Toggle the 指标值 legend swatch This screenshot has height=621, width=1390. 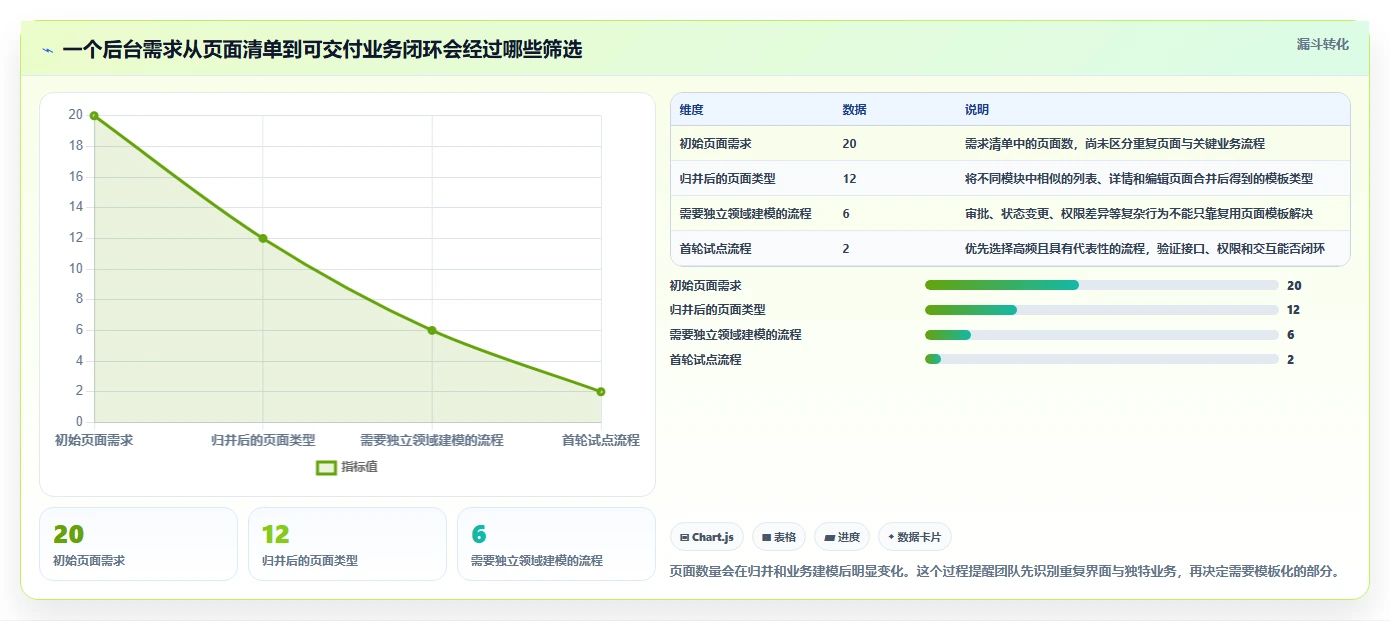coord(326,467)
